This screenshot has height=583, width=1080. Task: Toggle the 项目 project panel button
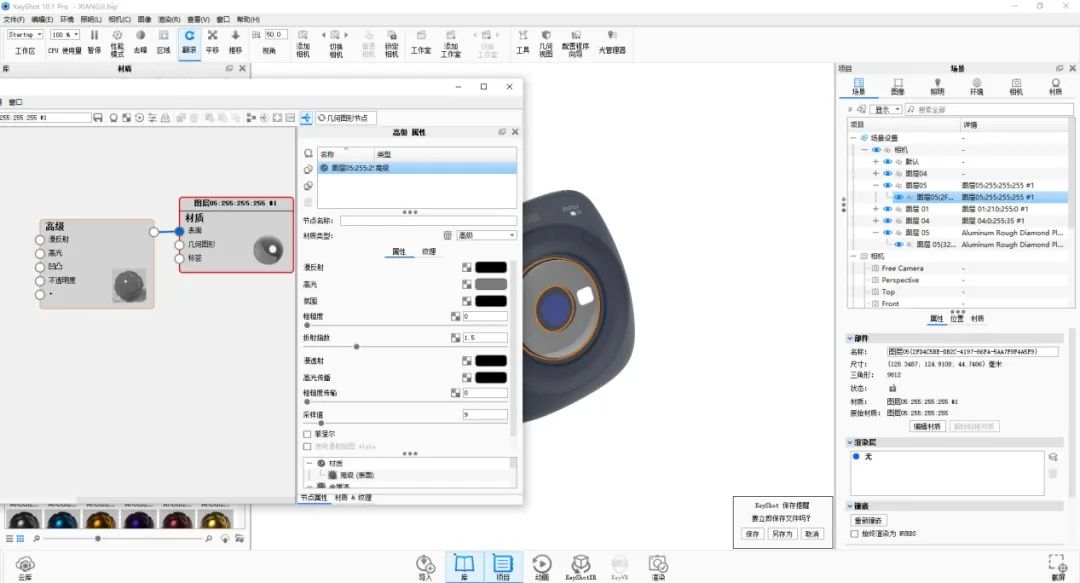(503, 568)
